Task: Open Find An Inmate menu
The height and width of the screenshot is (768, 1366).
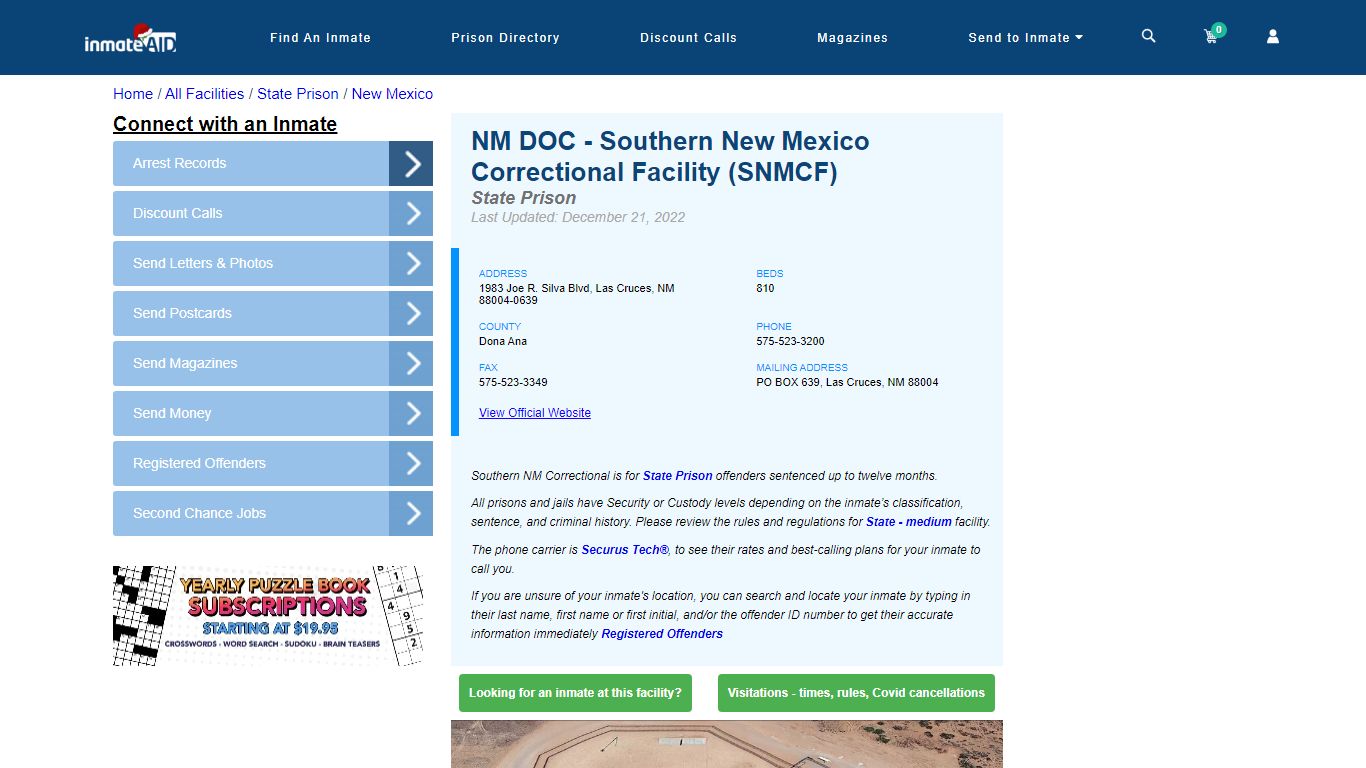Action: pyautogui.click(x=320, y=38)
